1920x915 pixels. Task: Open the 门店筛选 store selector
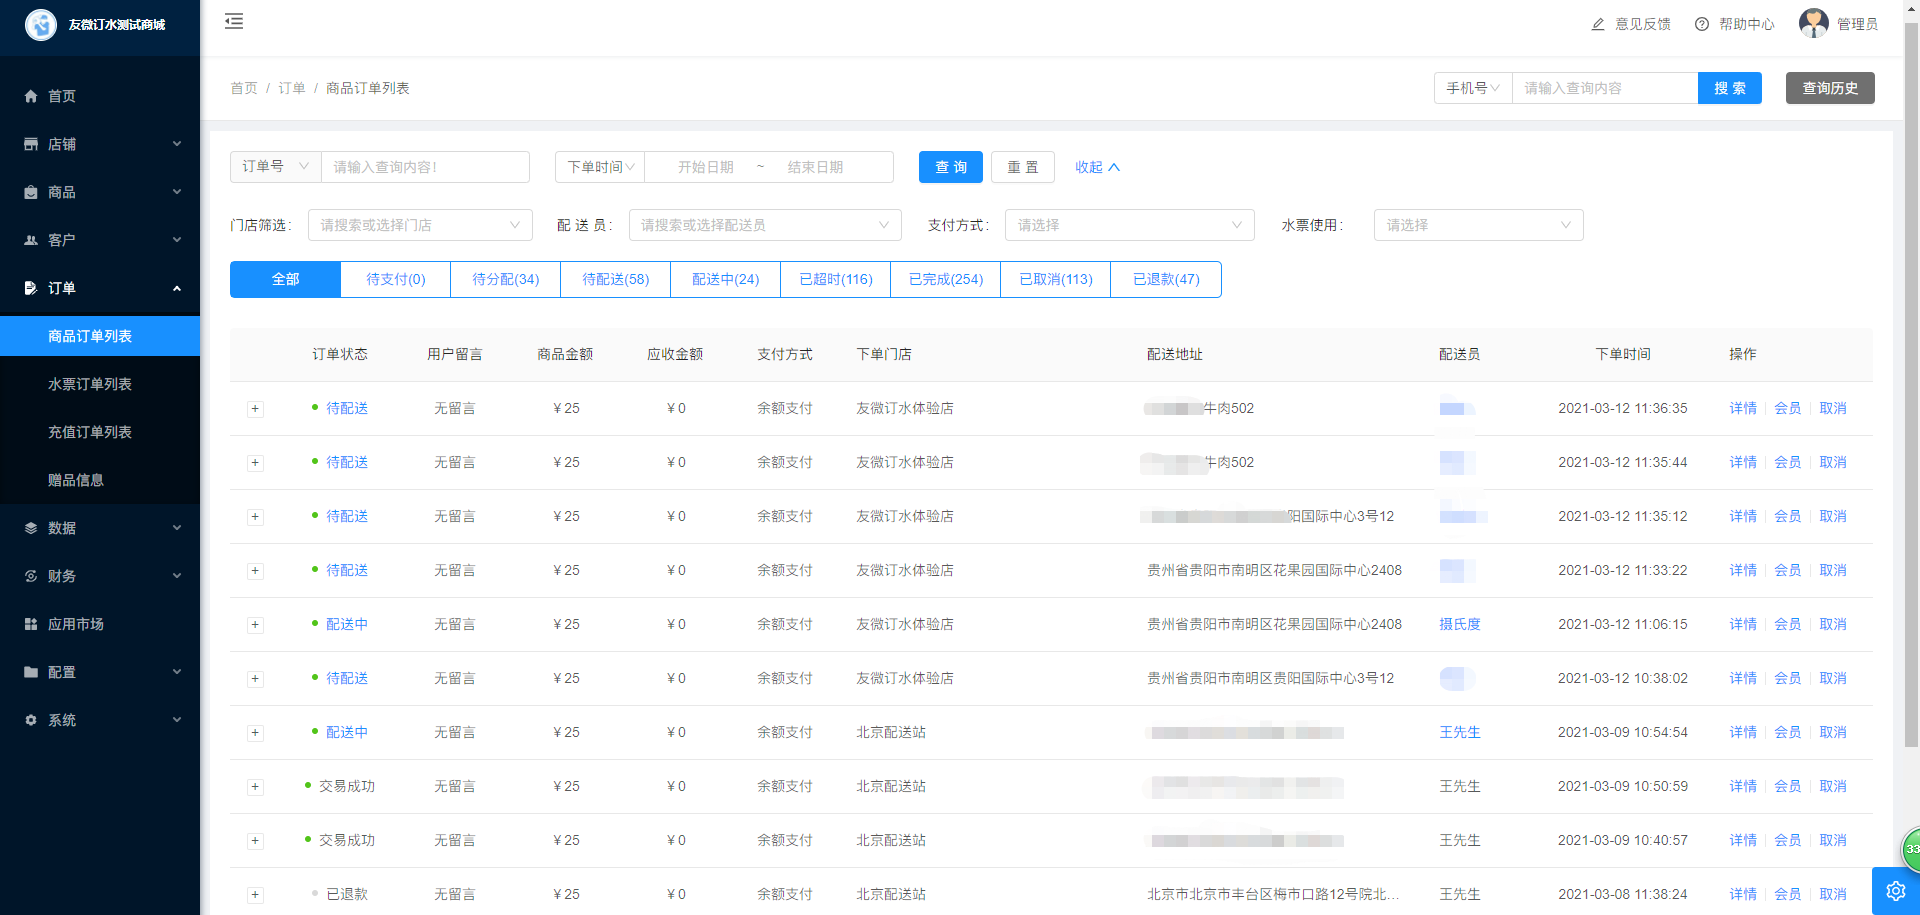(420, 225)
